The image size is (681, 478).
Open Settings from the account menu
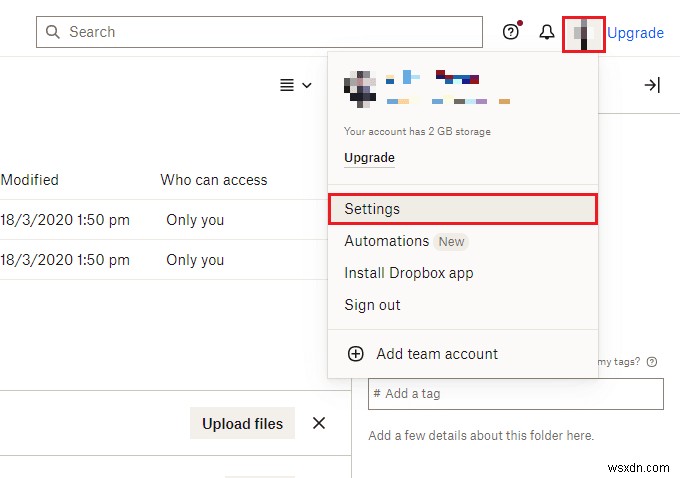click(x=372, y=209)
